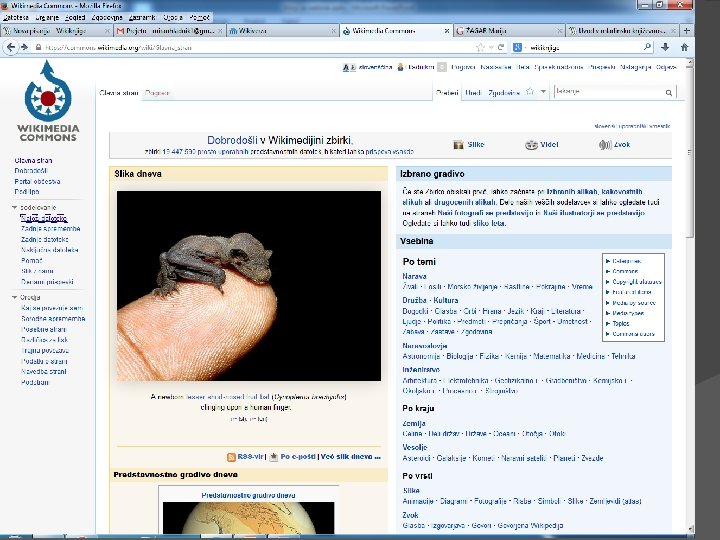Click the Wikimedia Commons logo

point(48,102)
